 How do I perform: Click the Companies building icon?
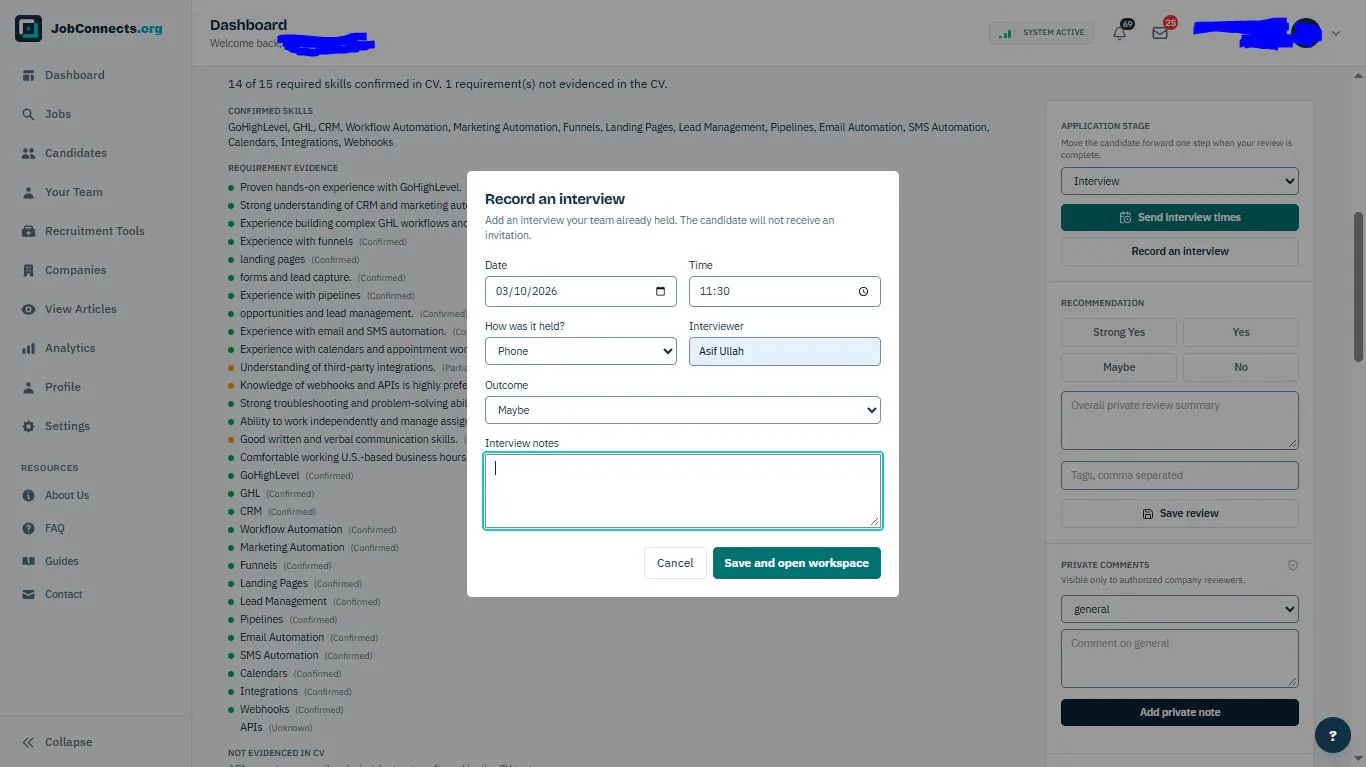[x=28, y=270]
